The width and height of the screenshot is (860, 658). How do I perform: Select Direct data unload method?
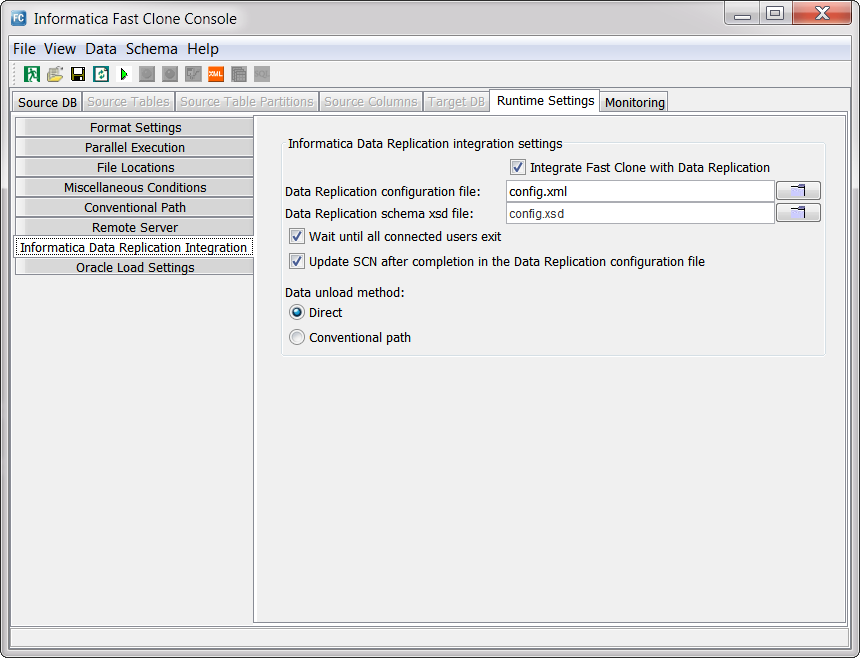tap(297, 313)
